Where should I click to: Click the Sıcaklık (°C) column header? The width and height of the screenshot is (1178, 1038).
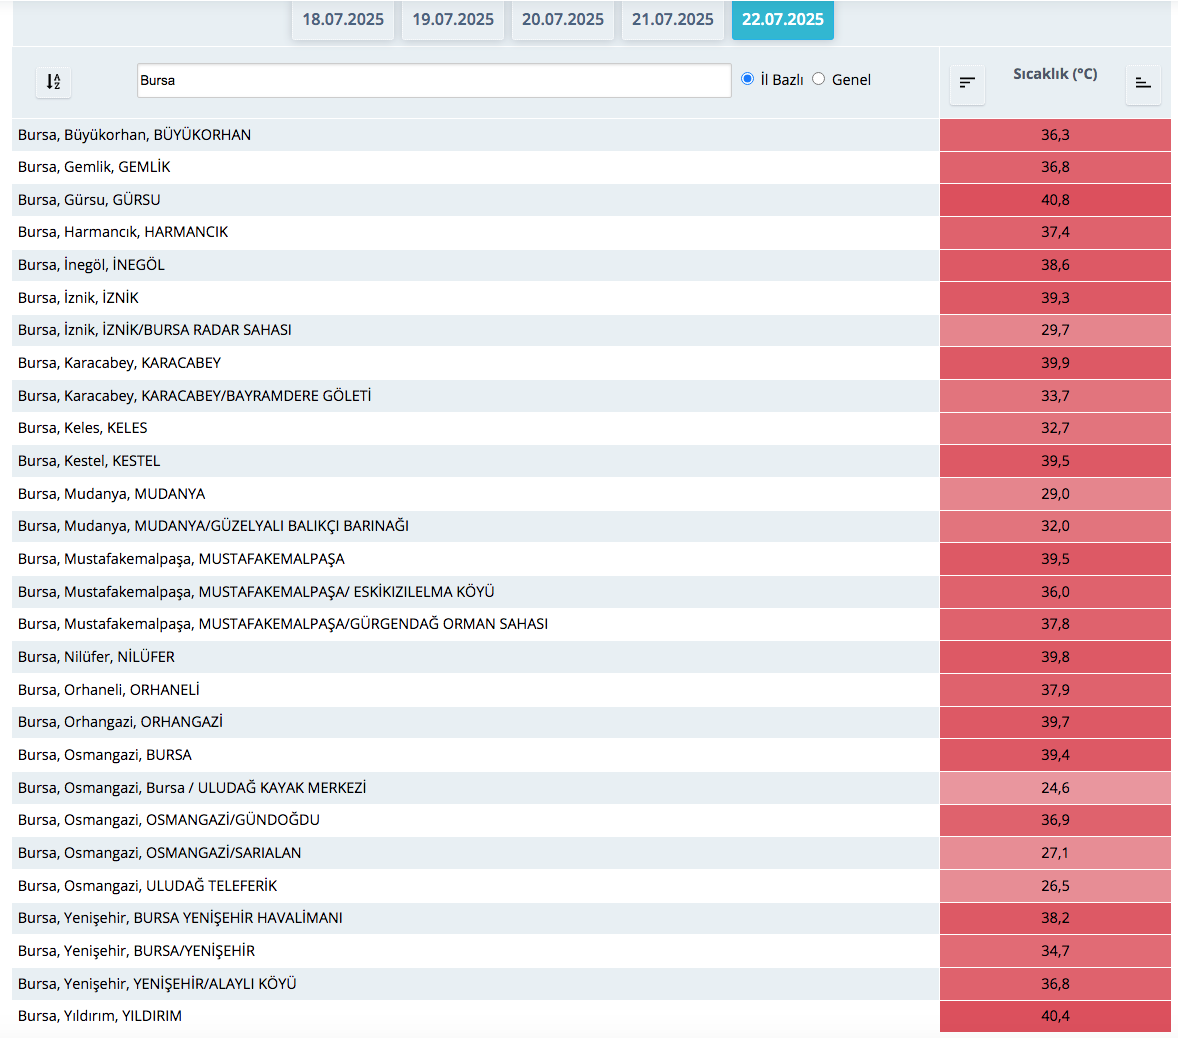point(1055,74)
